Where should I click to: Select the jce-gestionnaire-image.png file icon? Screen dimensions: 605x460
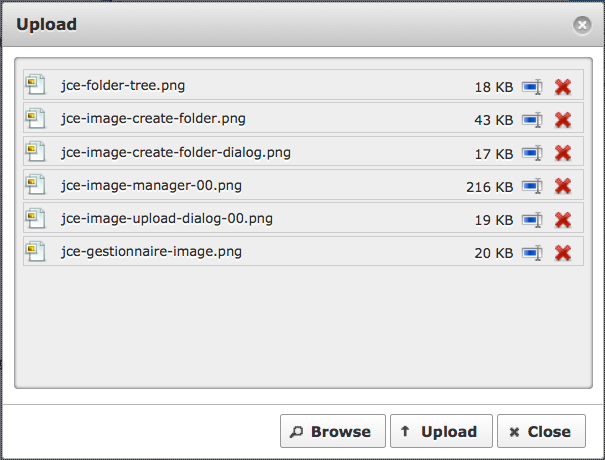click(x=35, y=251)
